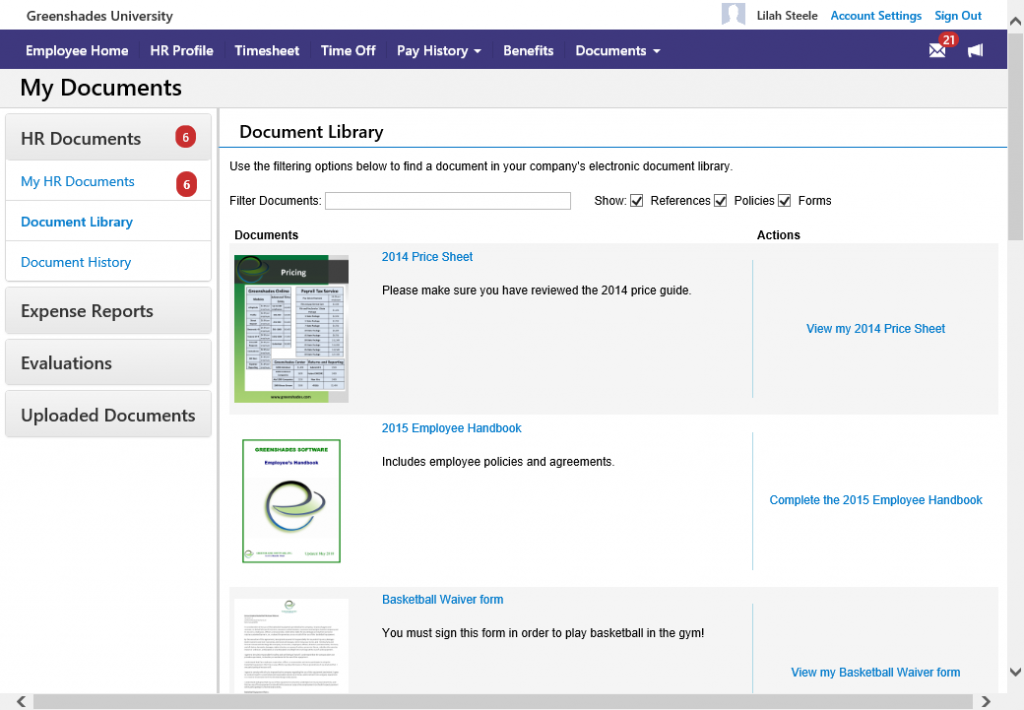Click Complete the 2015 Employee Handbook
1024x710 pixels.
tap(876, 500)
